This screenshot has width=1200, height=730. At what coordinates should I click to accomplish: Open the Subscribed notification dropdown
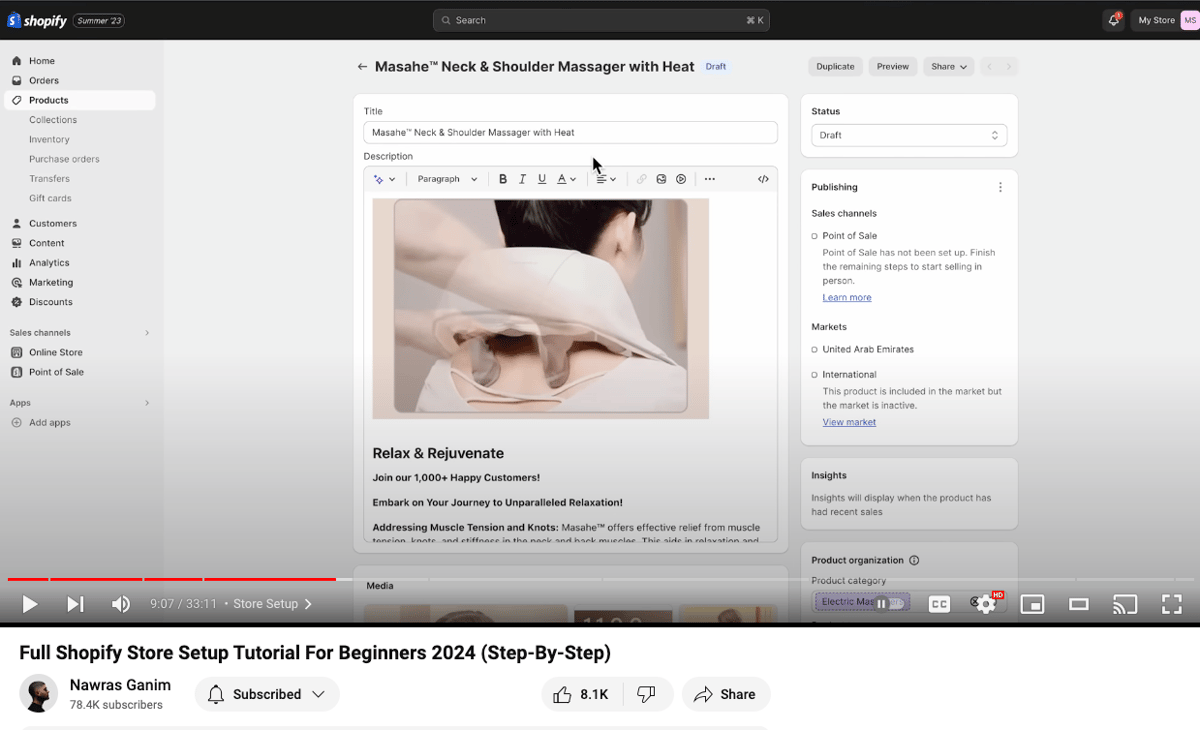267,694
